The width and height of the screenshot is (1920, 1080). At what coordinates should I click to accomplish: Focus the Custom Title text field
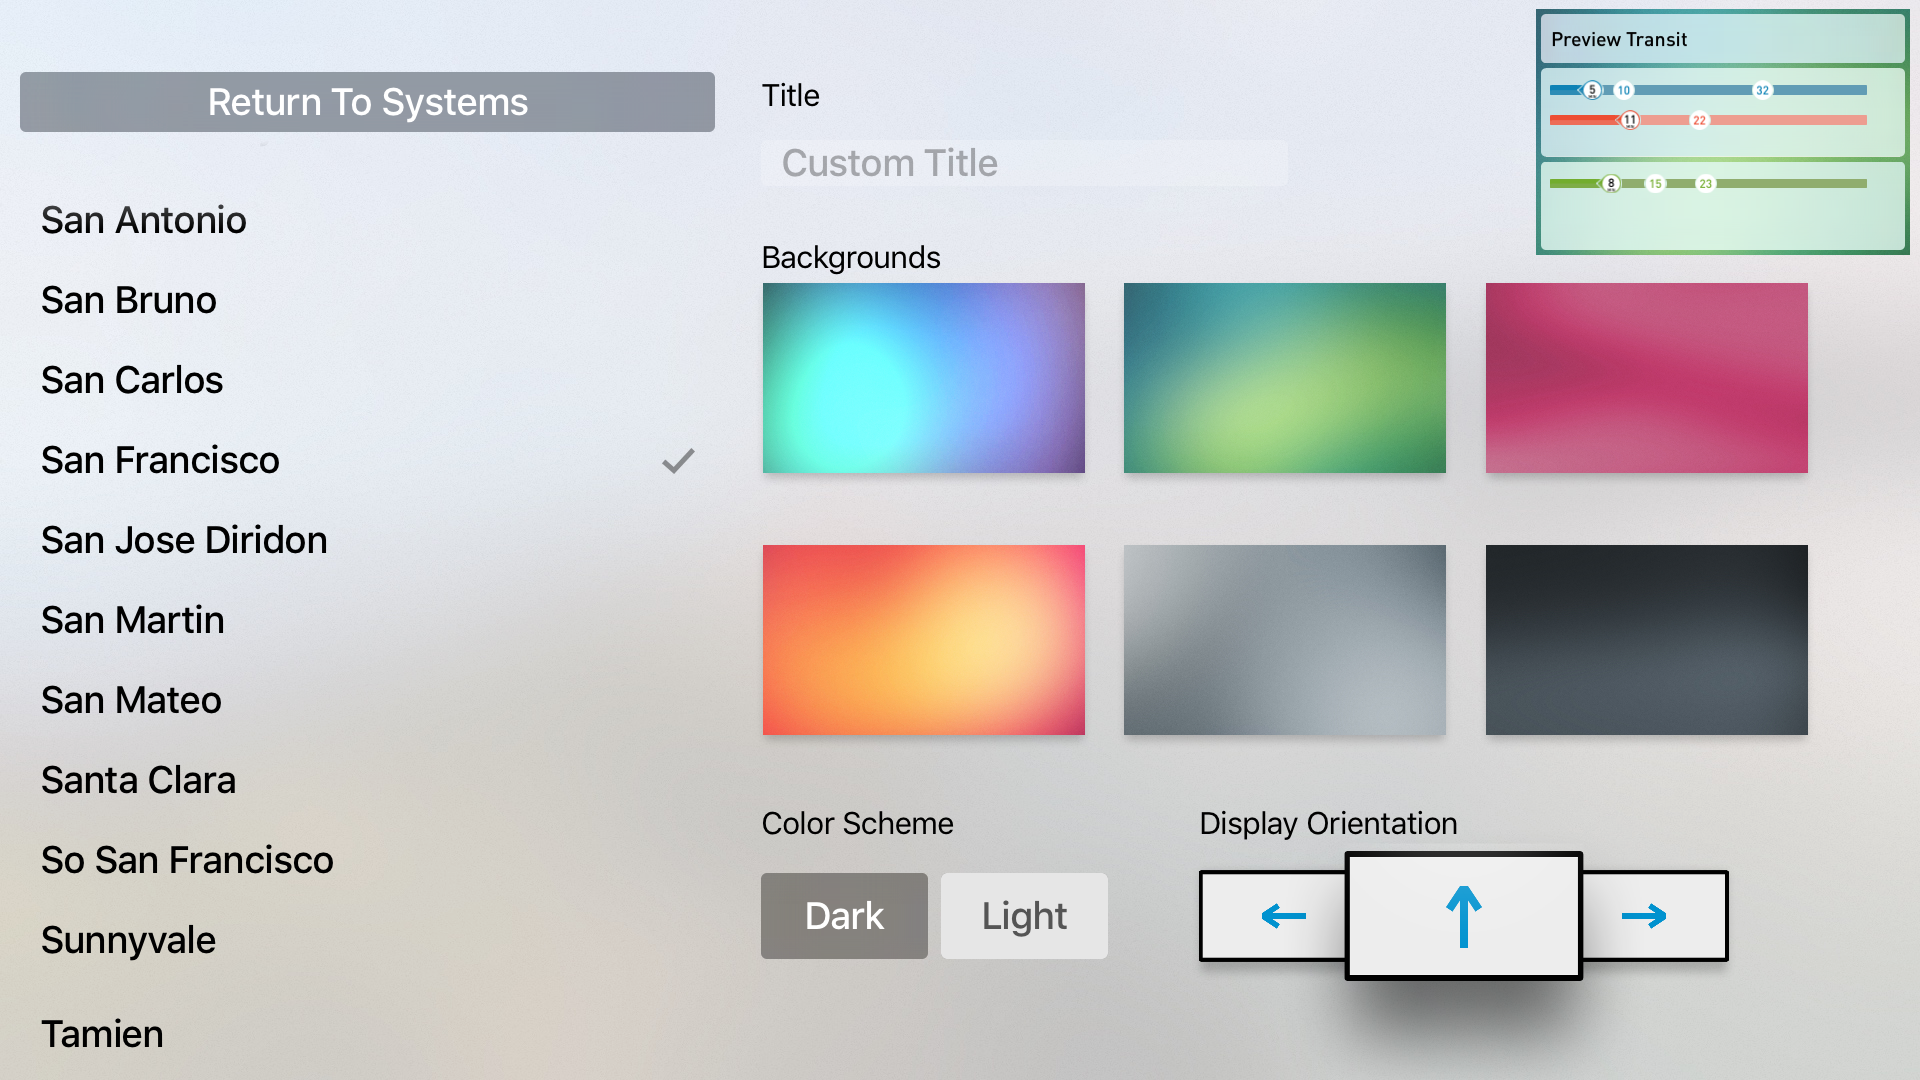pos(1024,163)
